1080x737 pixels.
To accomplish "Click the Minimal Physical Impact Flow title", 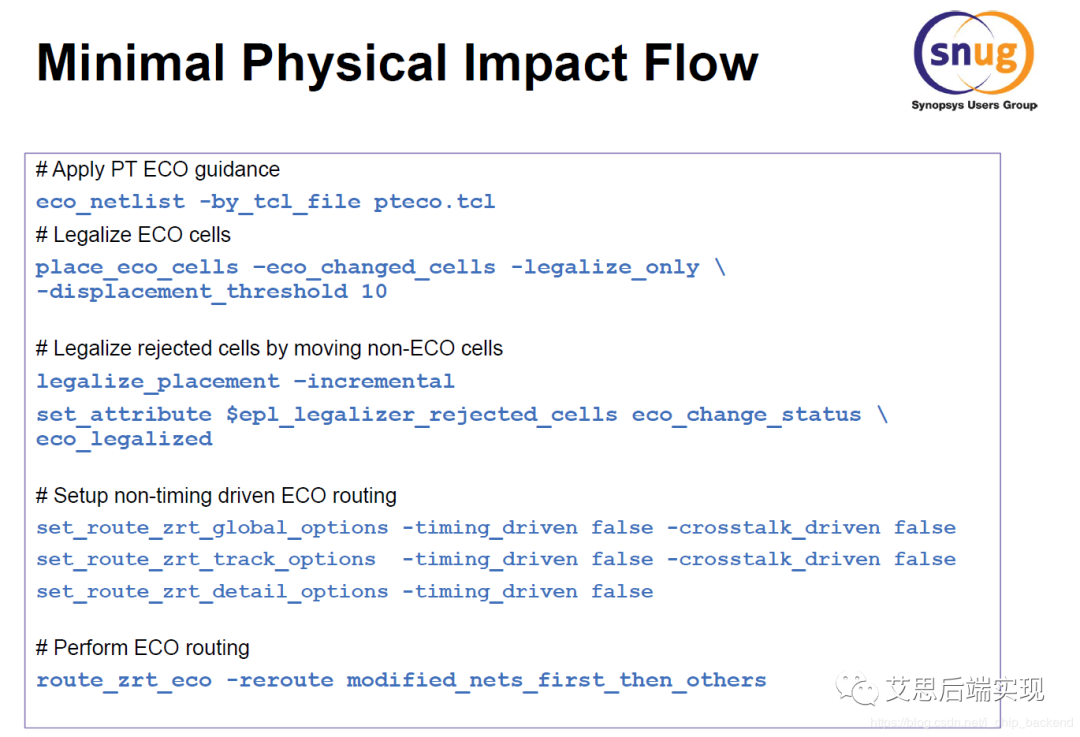I will [x=397, y=62].
